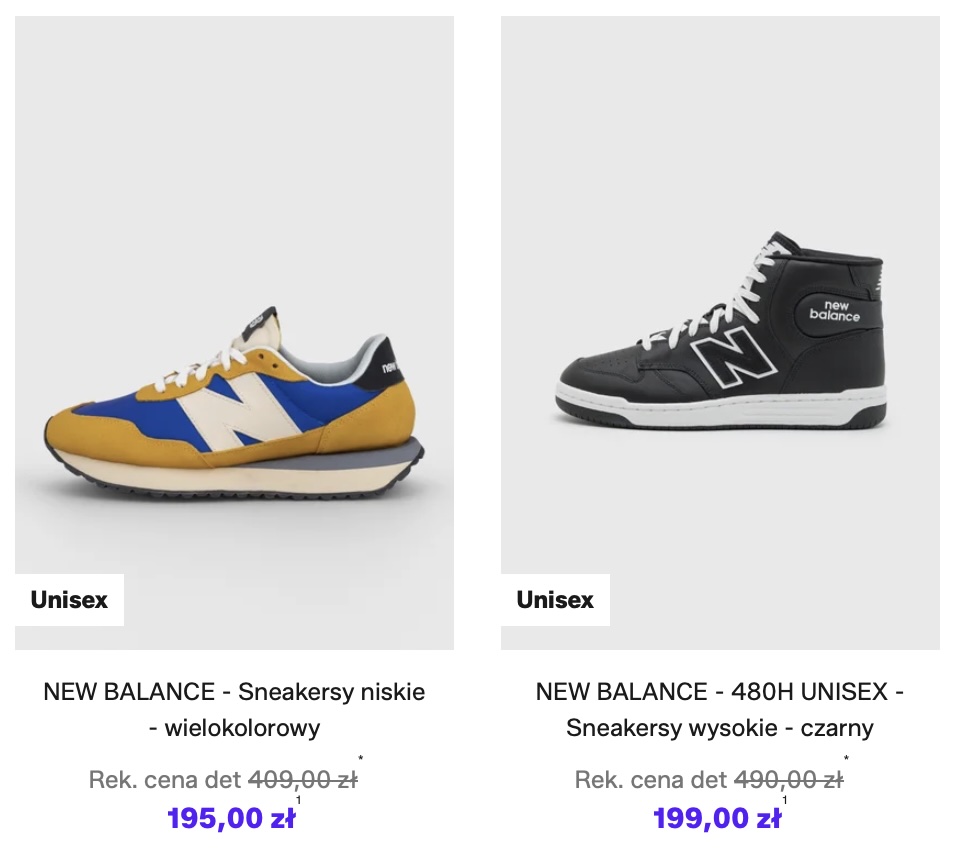
Task: Click the footnote marker 1 beside 195,00 zł
Action: [298, 800]
